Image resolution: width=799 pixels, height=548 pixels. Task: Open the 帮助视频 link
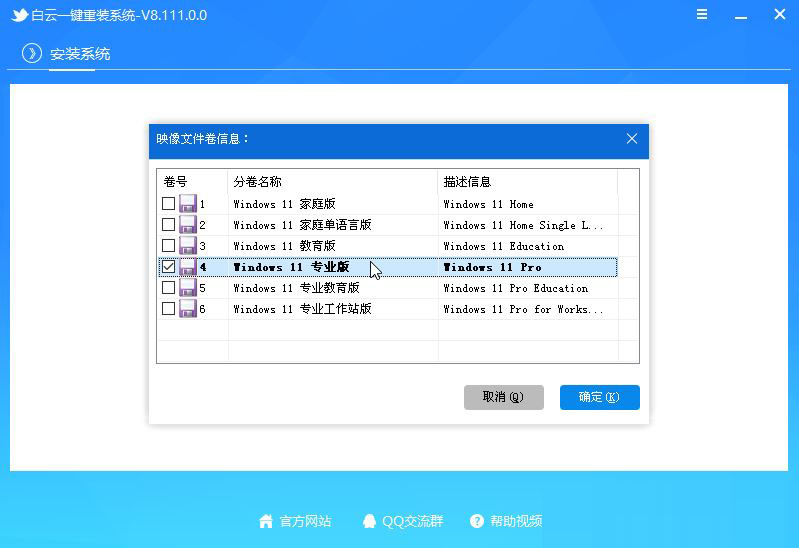point(516,521)
